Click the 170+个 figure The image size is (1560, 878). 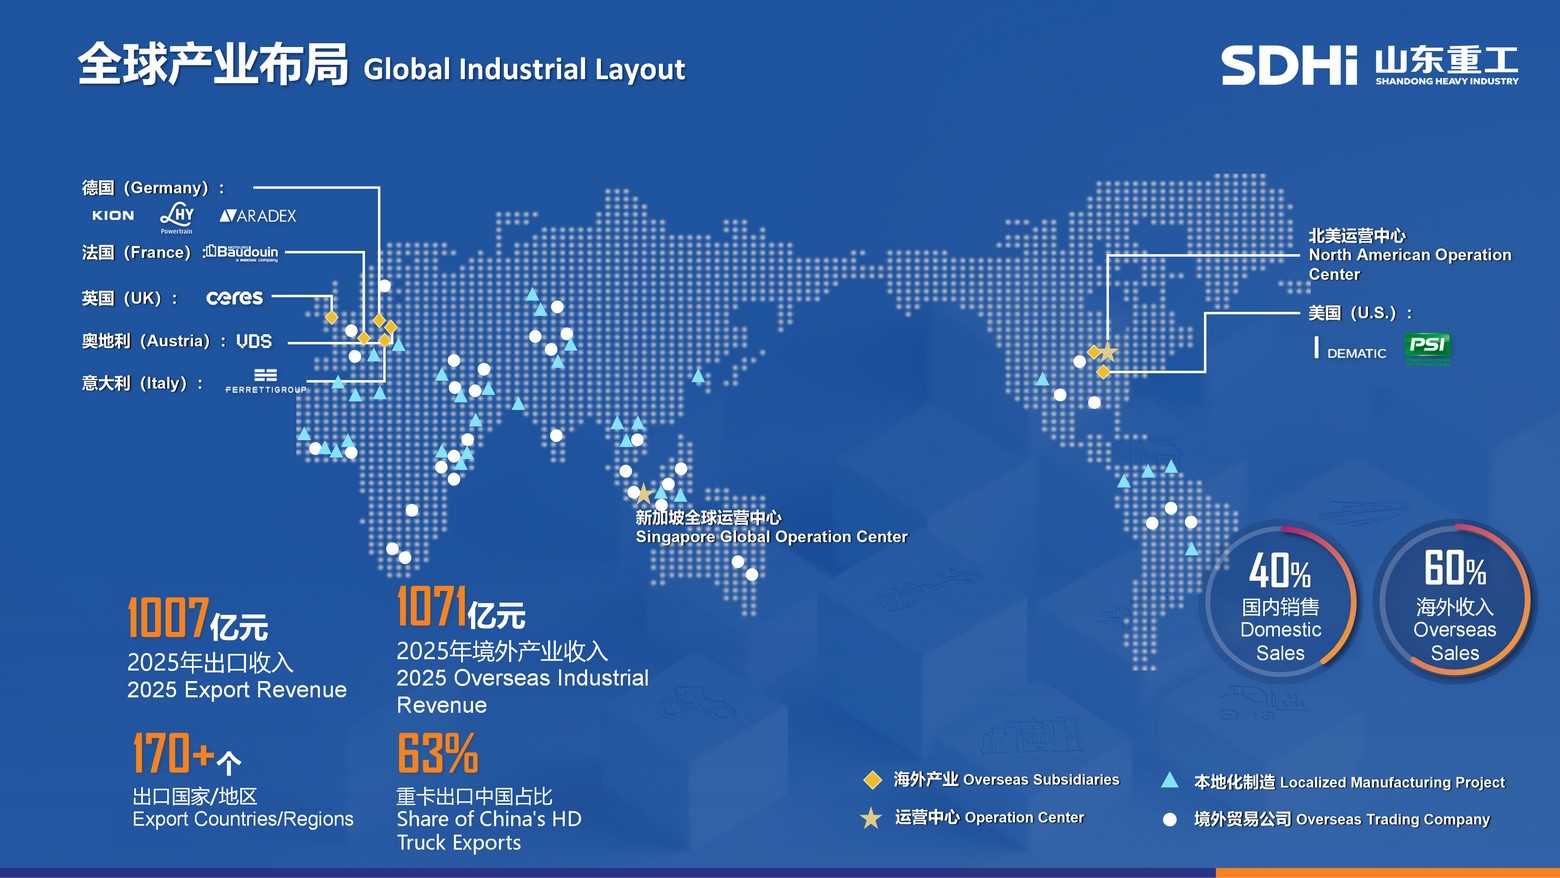(x=187, y=754)
